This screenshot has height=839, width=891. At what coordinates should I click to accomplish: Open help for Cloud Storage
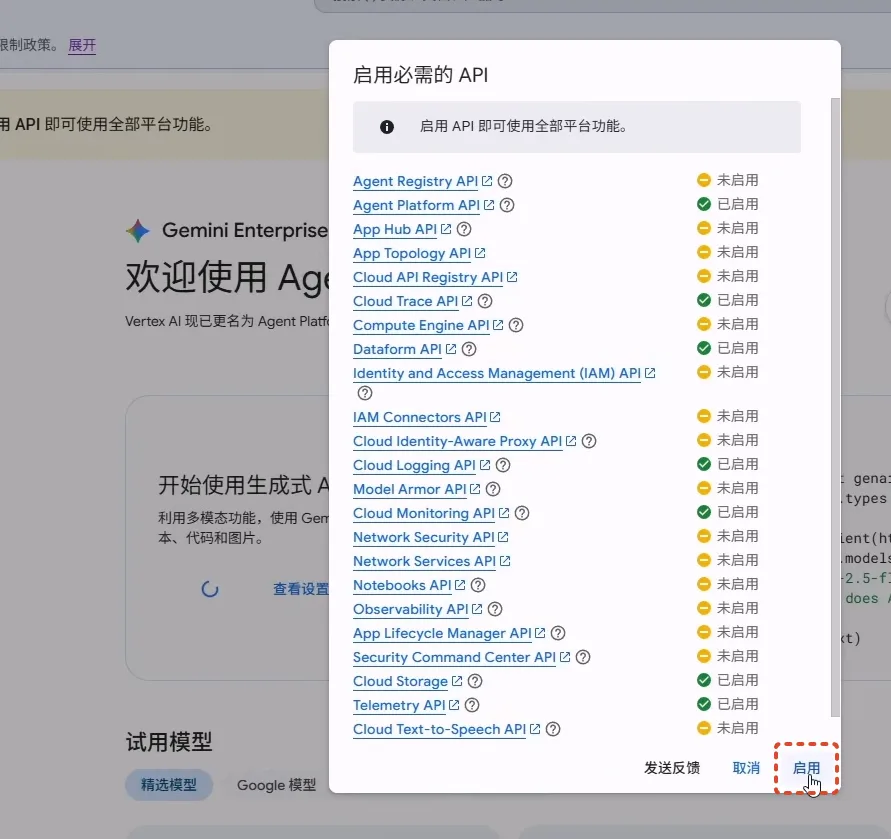pos(475,681)
